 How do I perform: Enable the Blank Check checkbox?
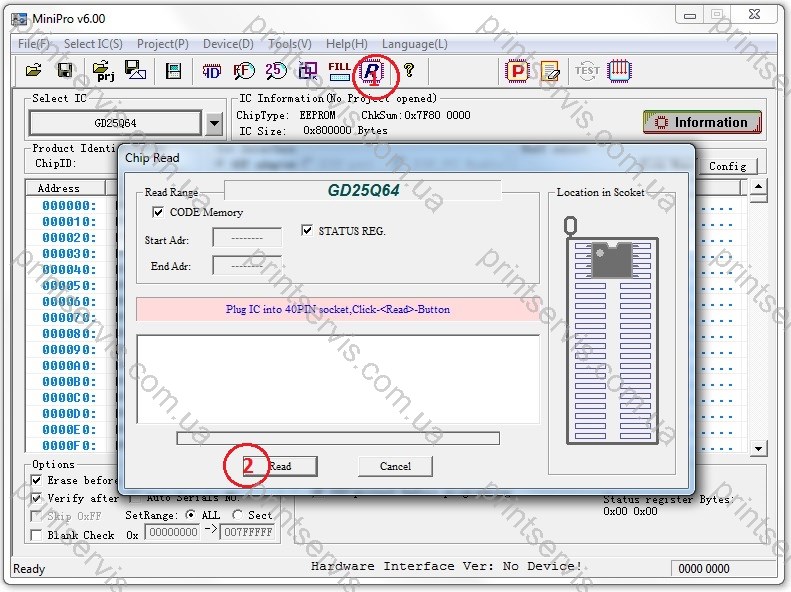[x=36, y=535]
